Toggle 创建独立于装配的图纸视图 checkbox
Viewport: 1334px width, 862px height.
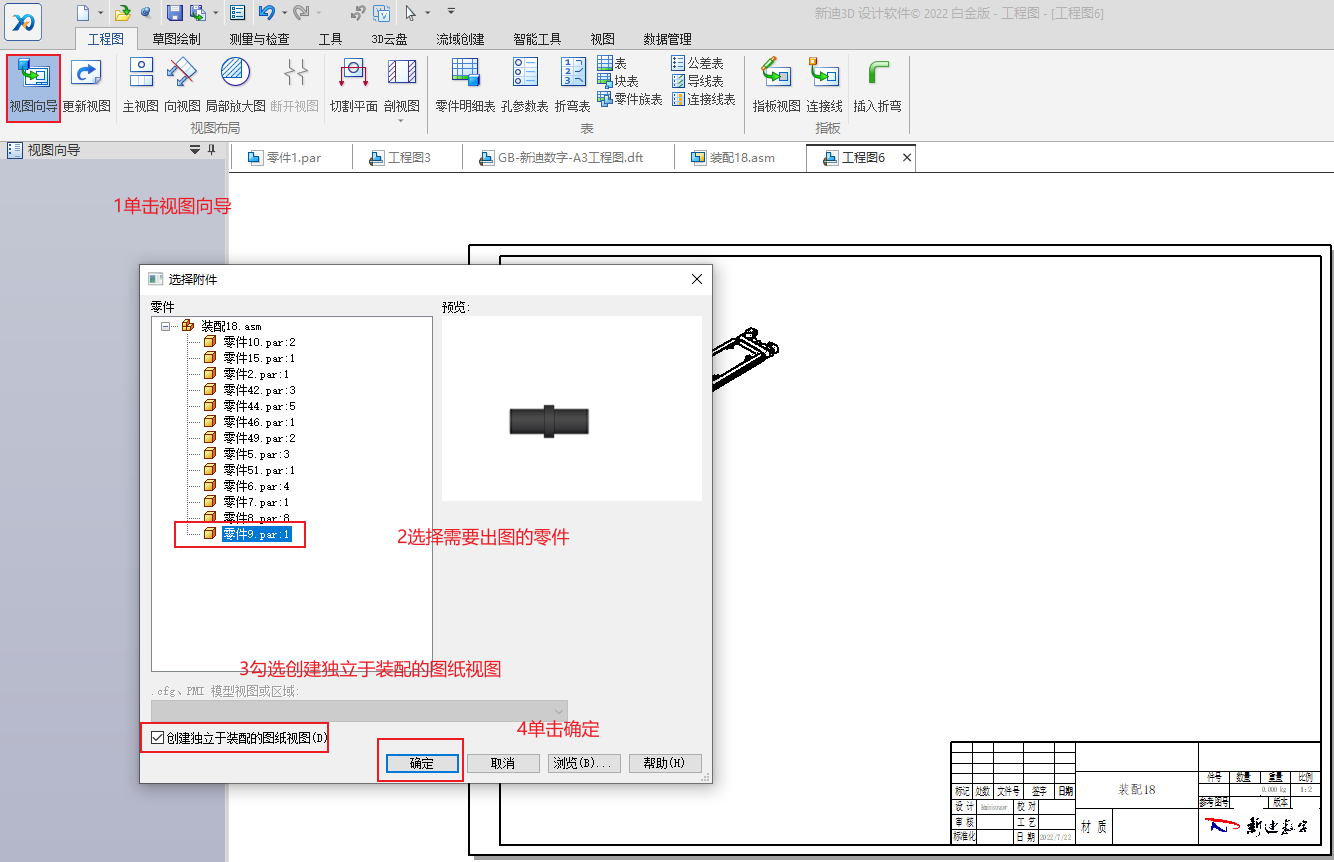[x=157, y=738]
